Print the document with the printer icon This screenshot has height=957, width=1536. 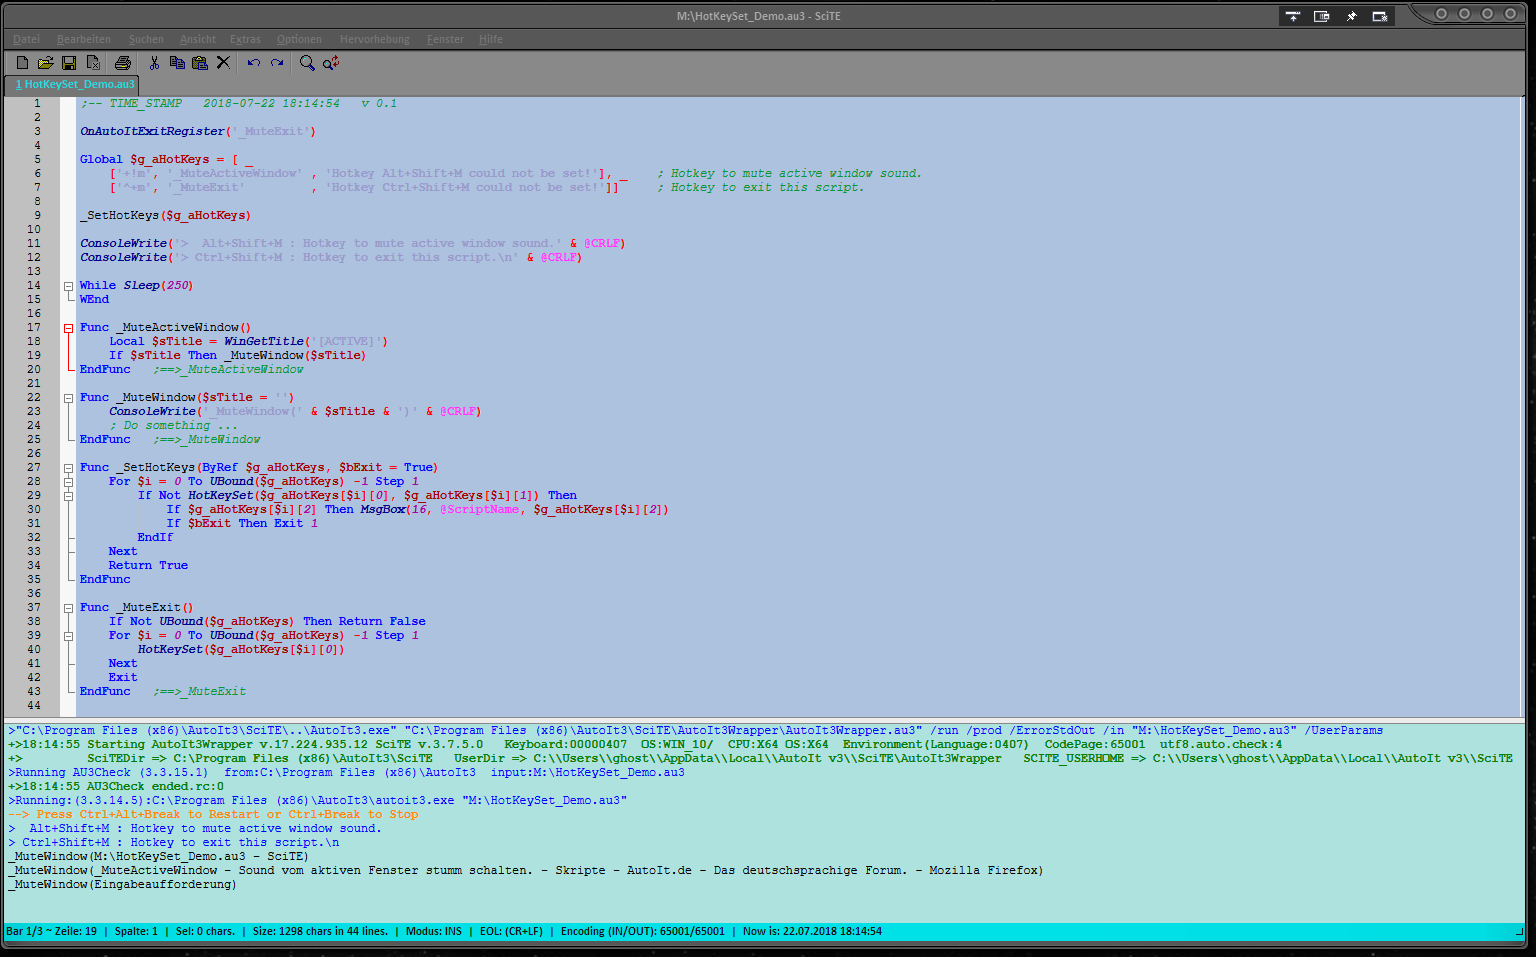(123, 63)
